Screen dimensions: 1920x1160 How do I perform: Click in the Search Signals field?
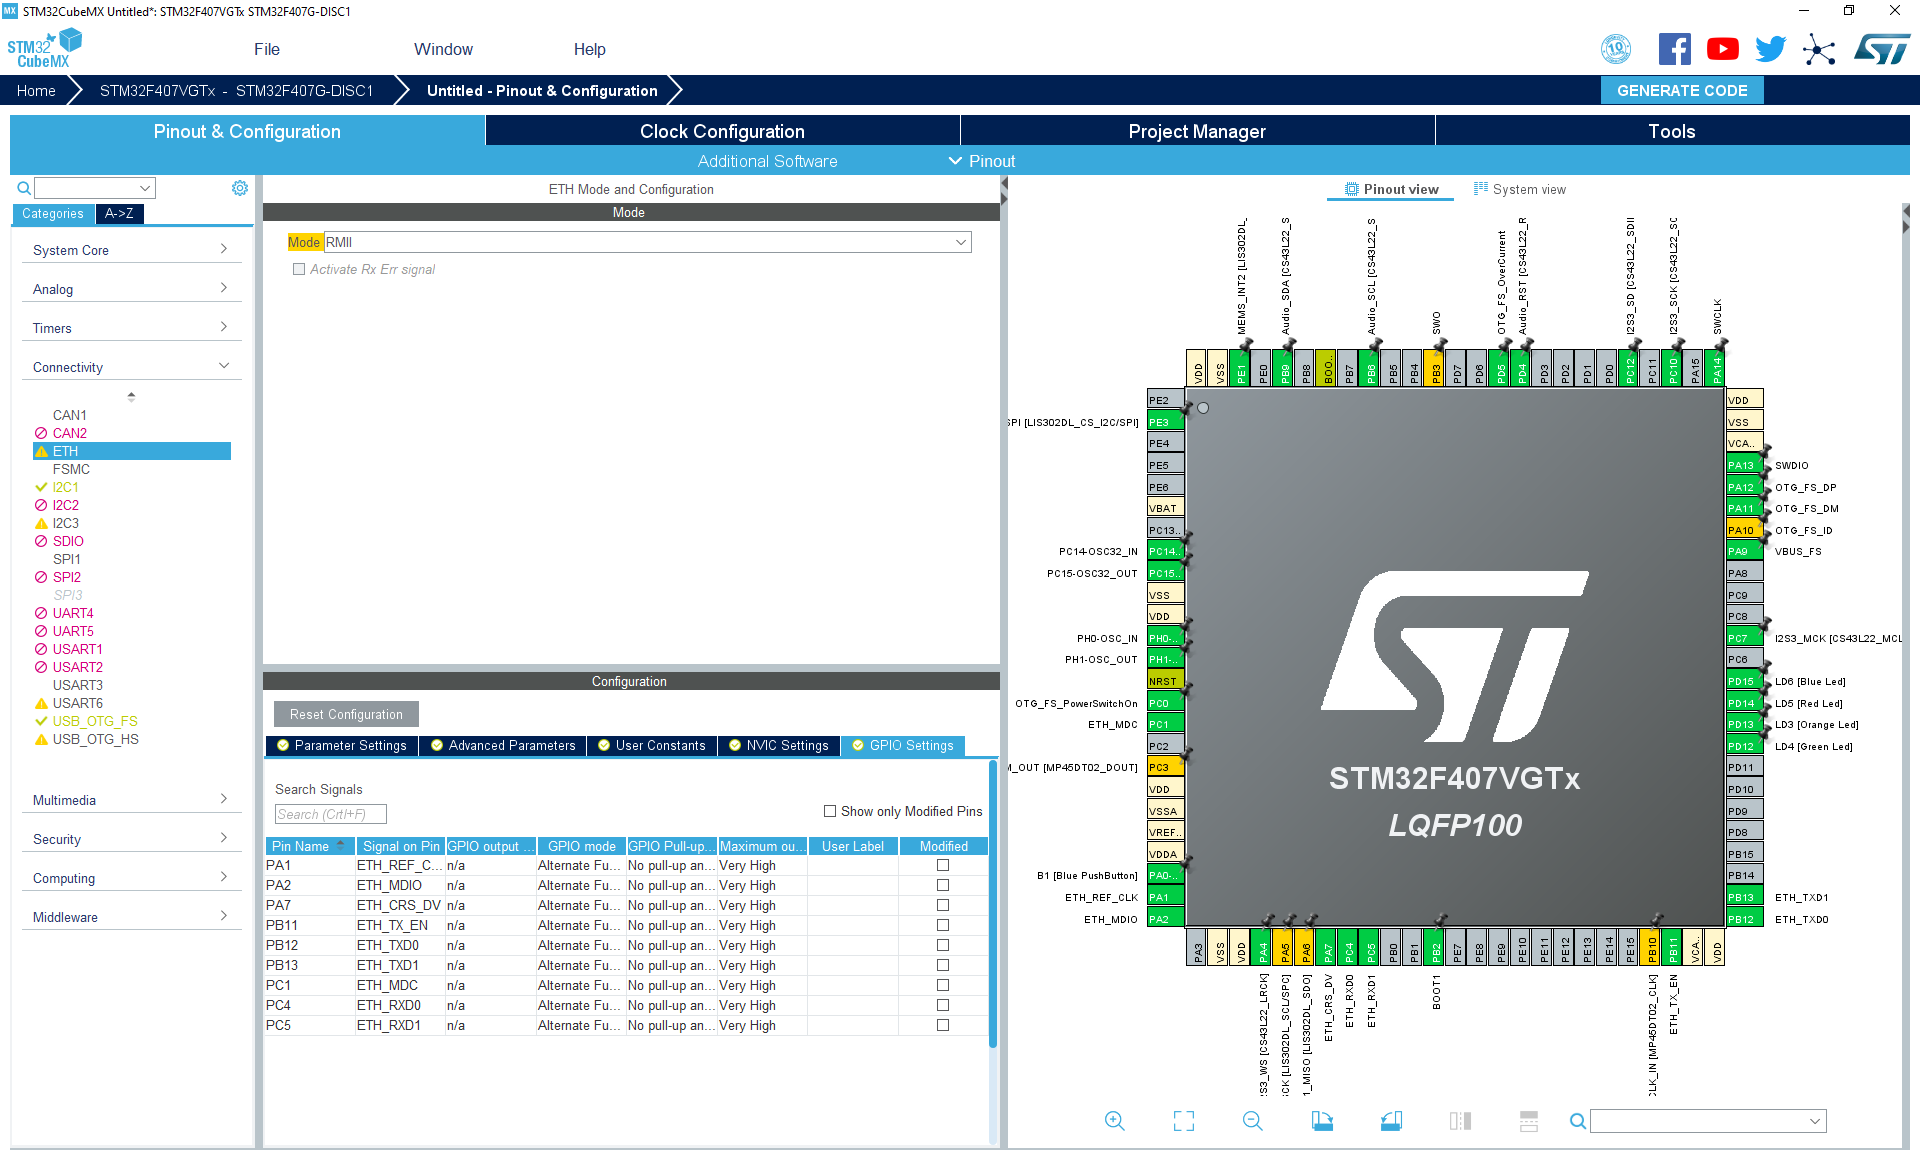click(x=331, y=815)
